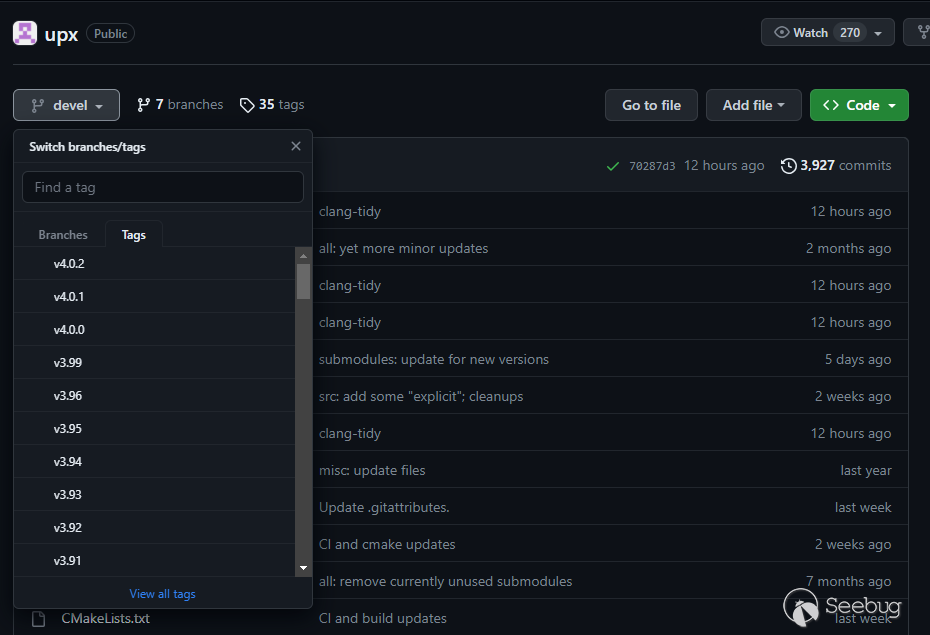Select tag v4.0.0
The width and height of the screenshot is (930, 635).
154,330
